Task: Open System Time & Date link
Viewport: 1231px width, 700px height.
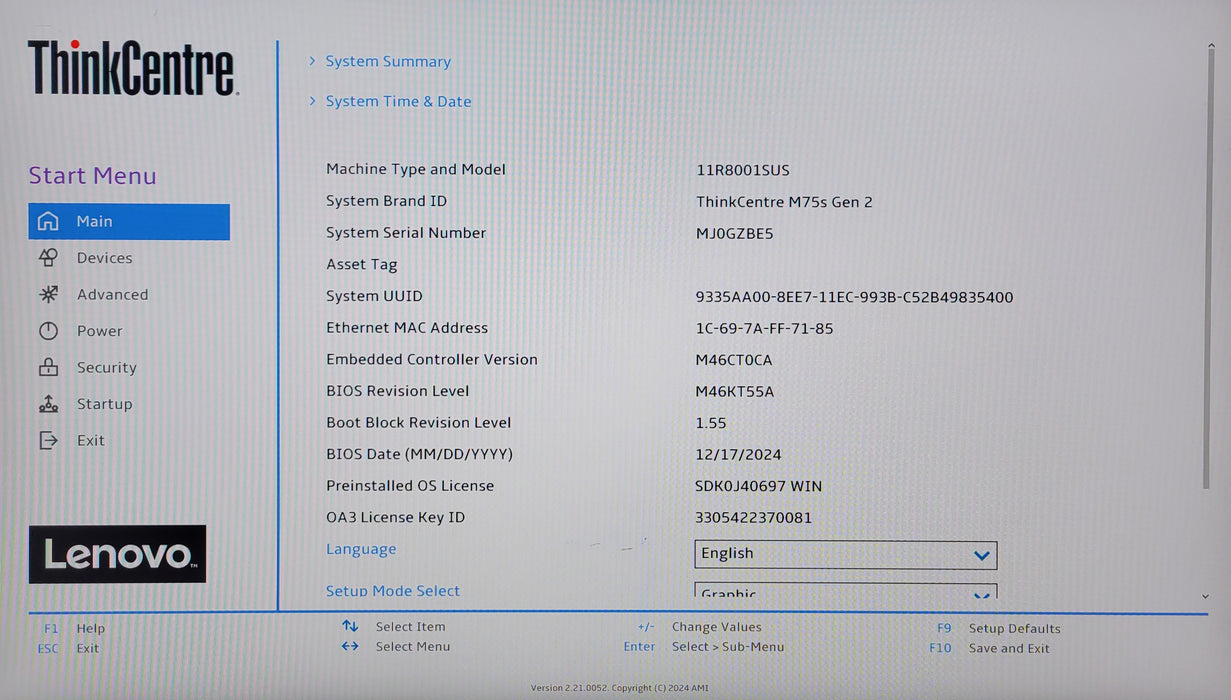Action: tap(398, 101)
